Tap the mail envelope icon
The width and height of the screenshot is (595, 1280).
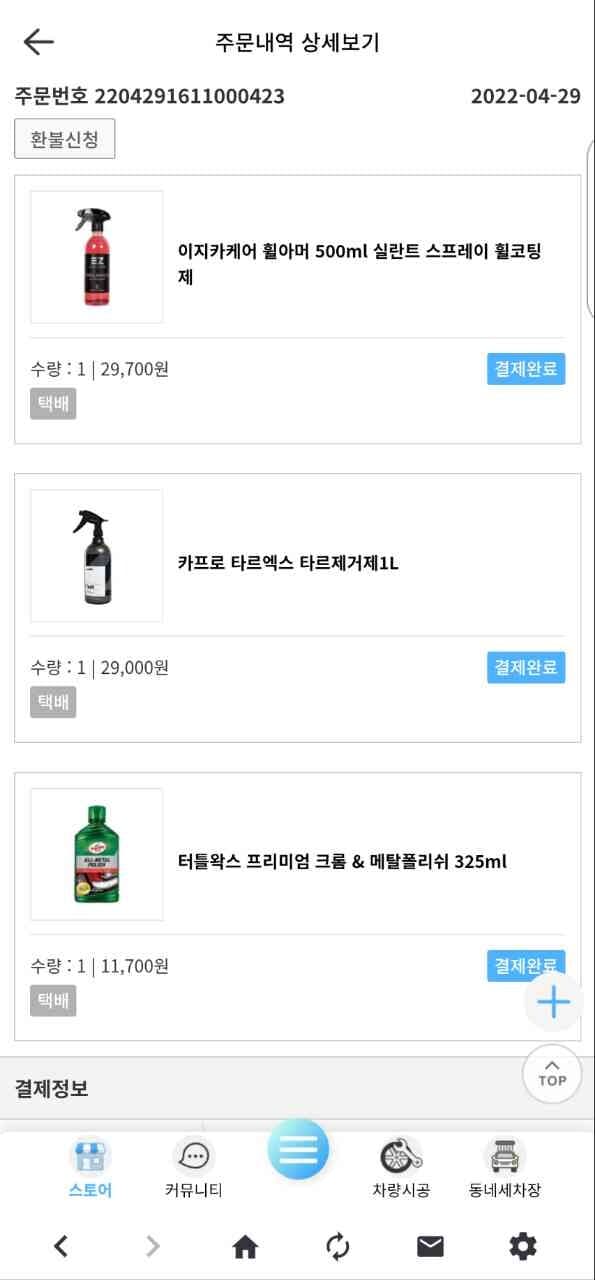(428, 1246)
